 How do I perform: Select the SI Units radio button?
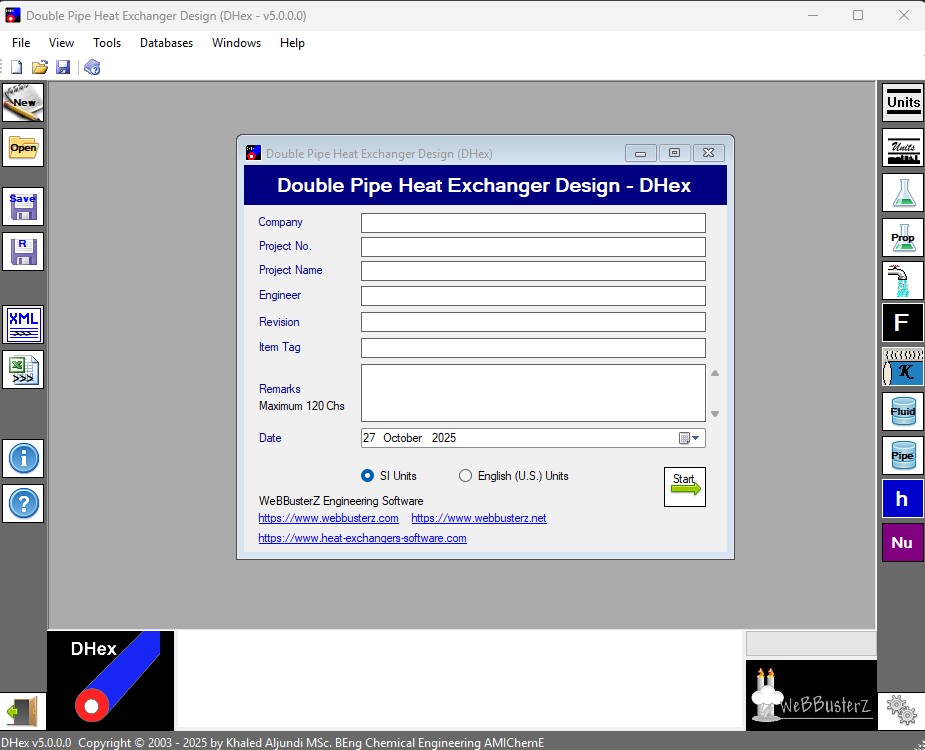(367, 476)
